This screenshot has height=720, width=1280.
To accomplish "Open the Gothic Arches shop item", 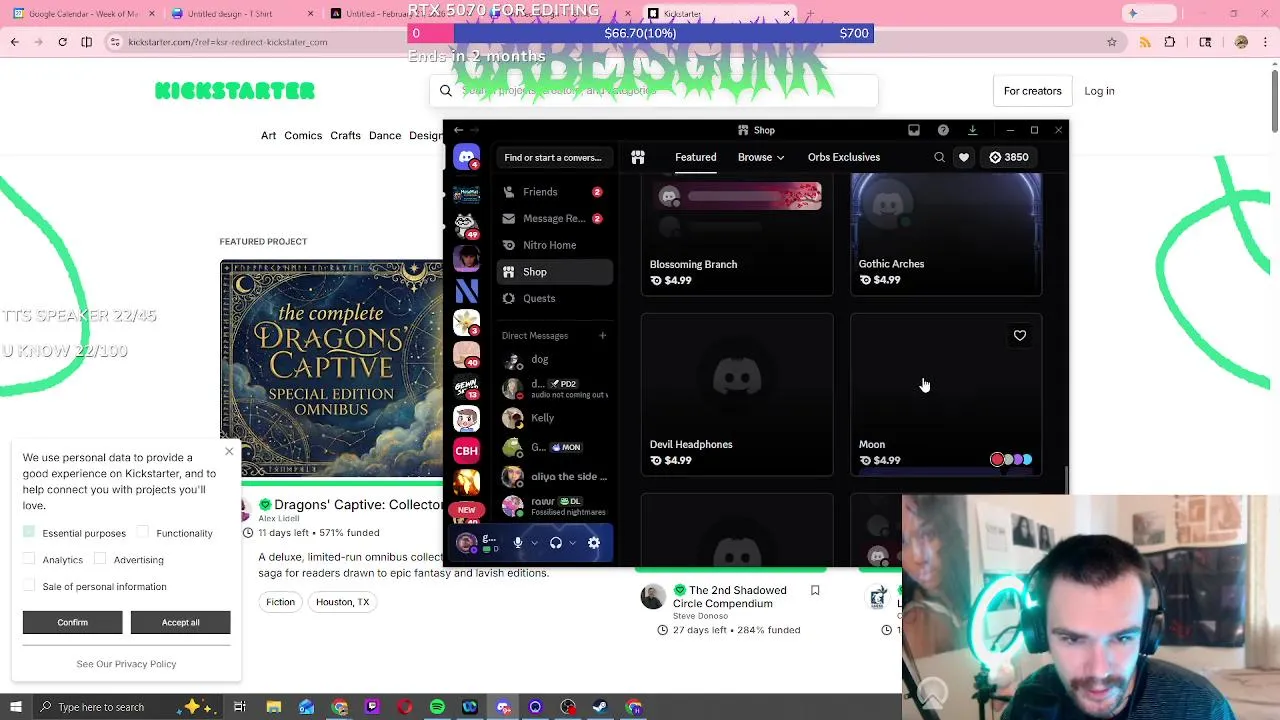I will 946,234.
